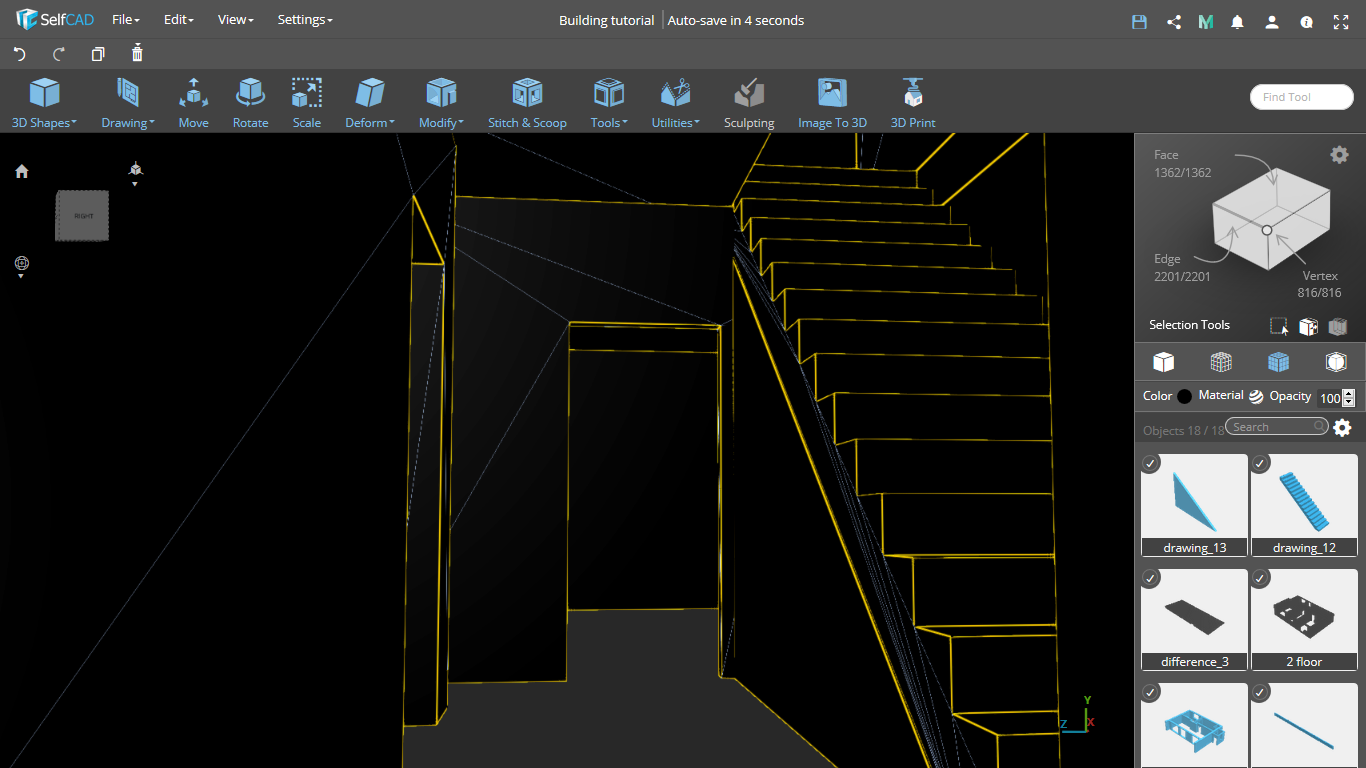Image resolution: width=1366 pixels, height=768 pixels.
Task: Open the MyMiniFactory M icon
Action: [x=1206, y=21]
